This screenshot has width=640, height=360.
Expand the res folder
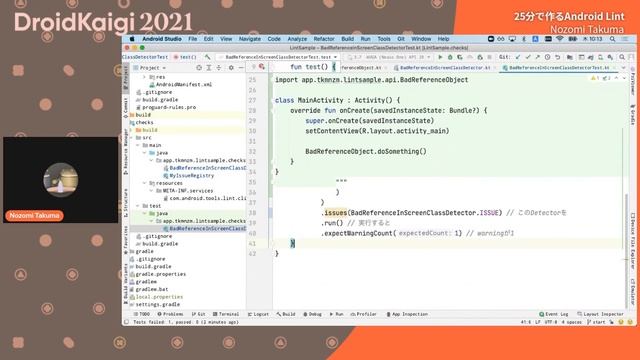pos(144,77)
